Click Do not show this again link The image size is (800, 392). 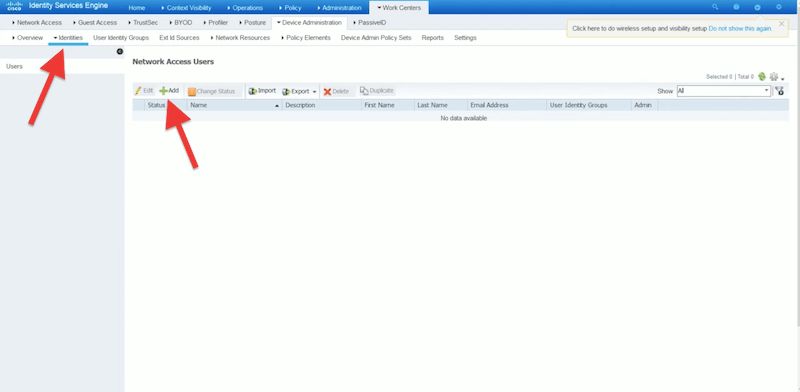740,29
